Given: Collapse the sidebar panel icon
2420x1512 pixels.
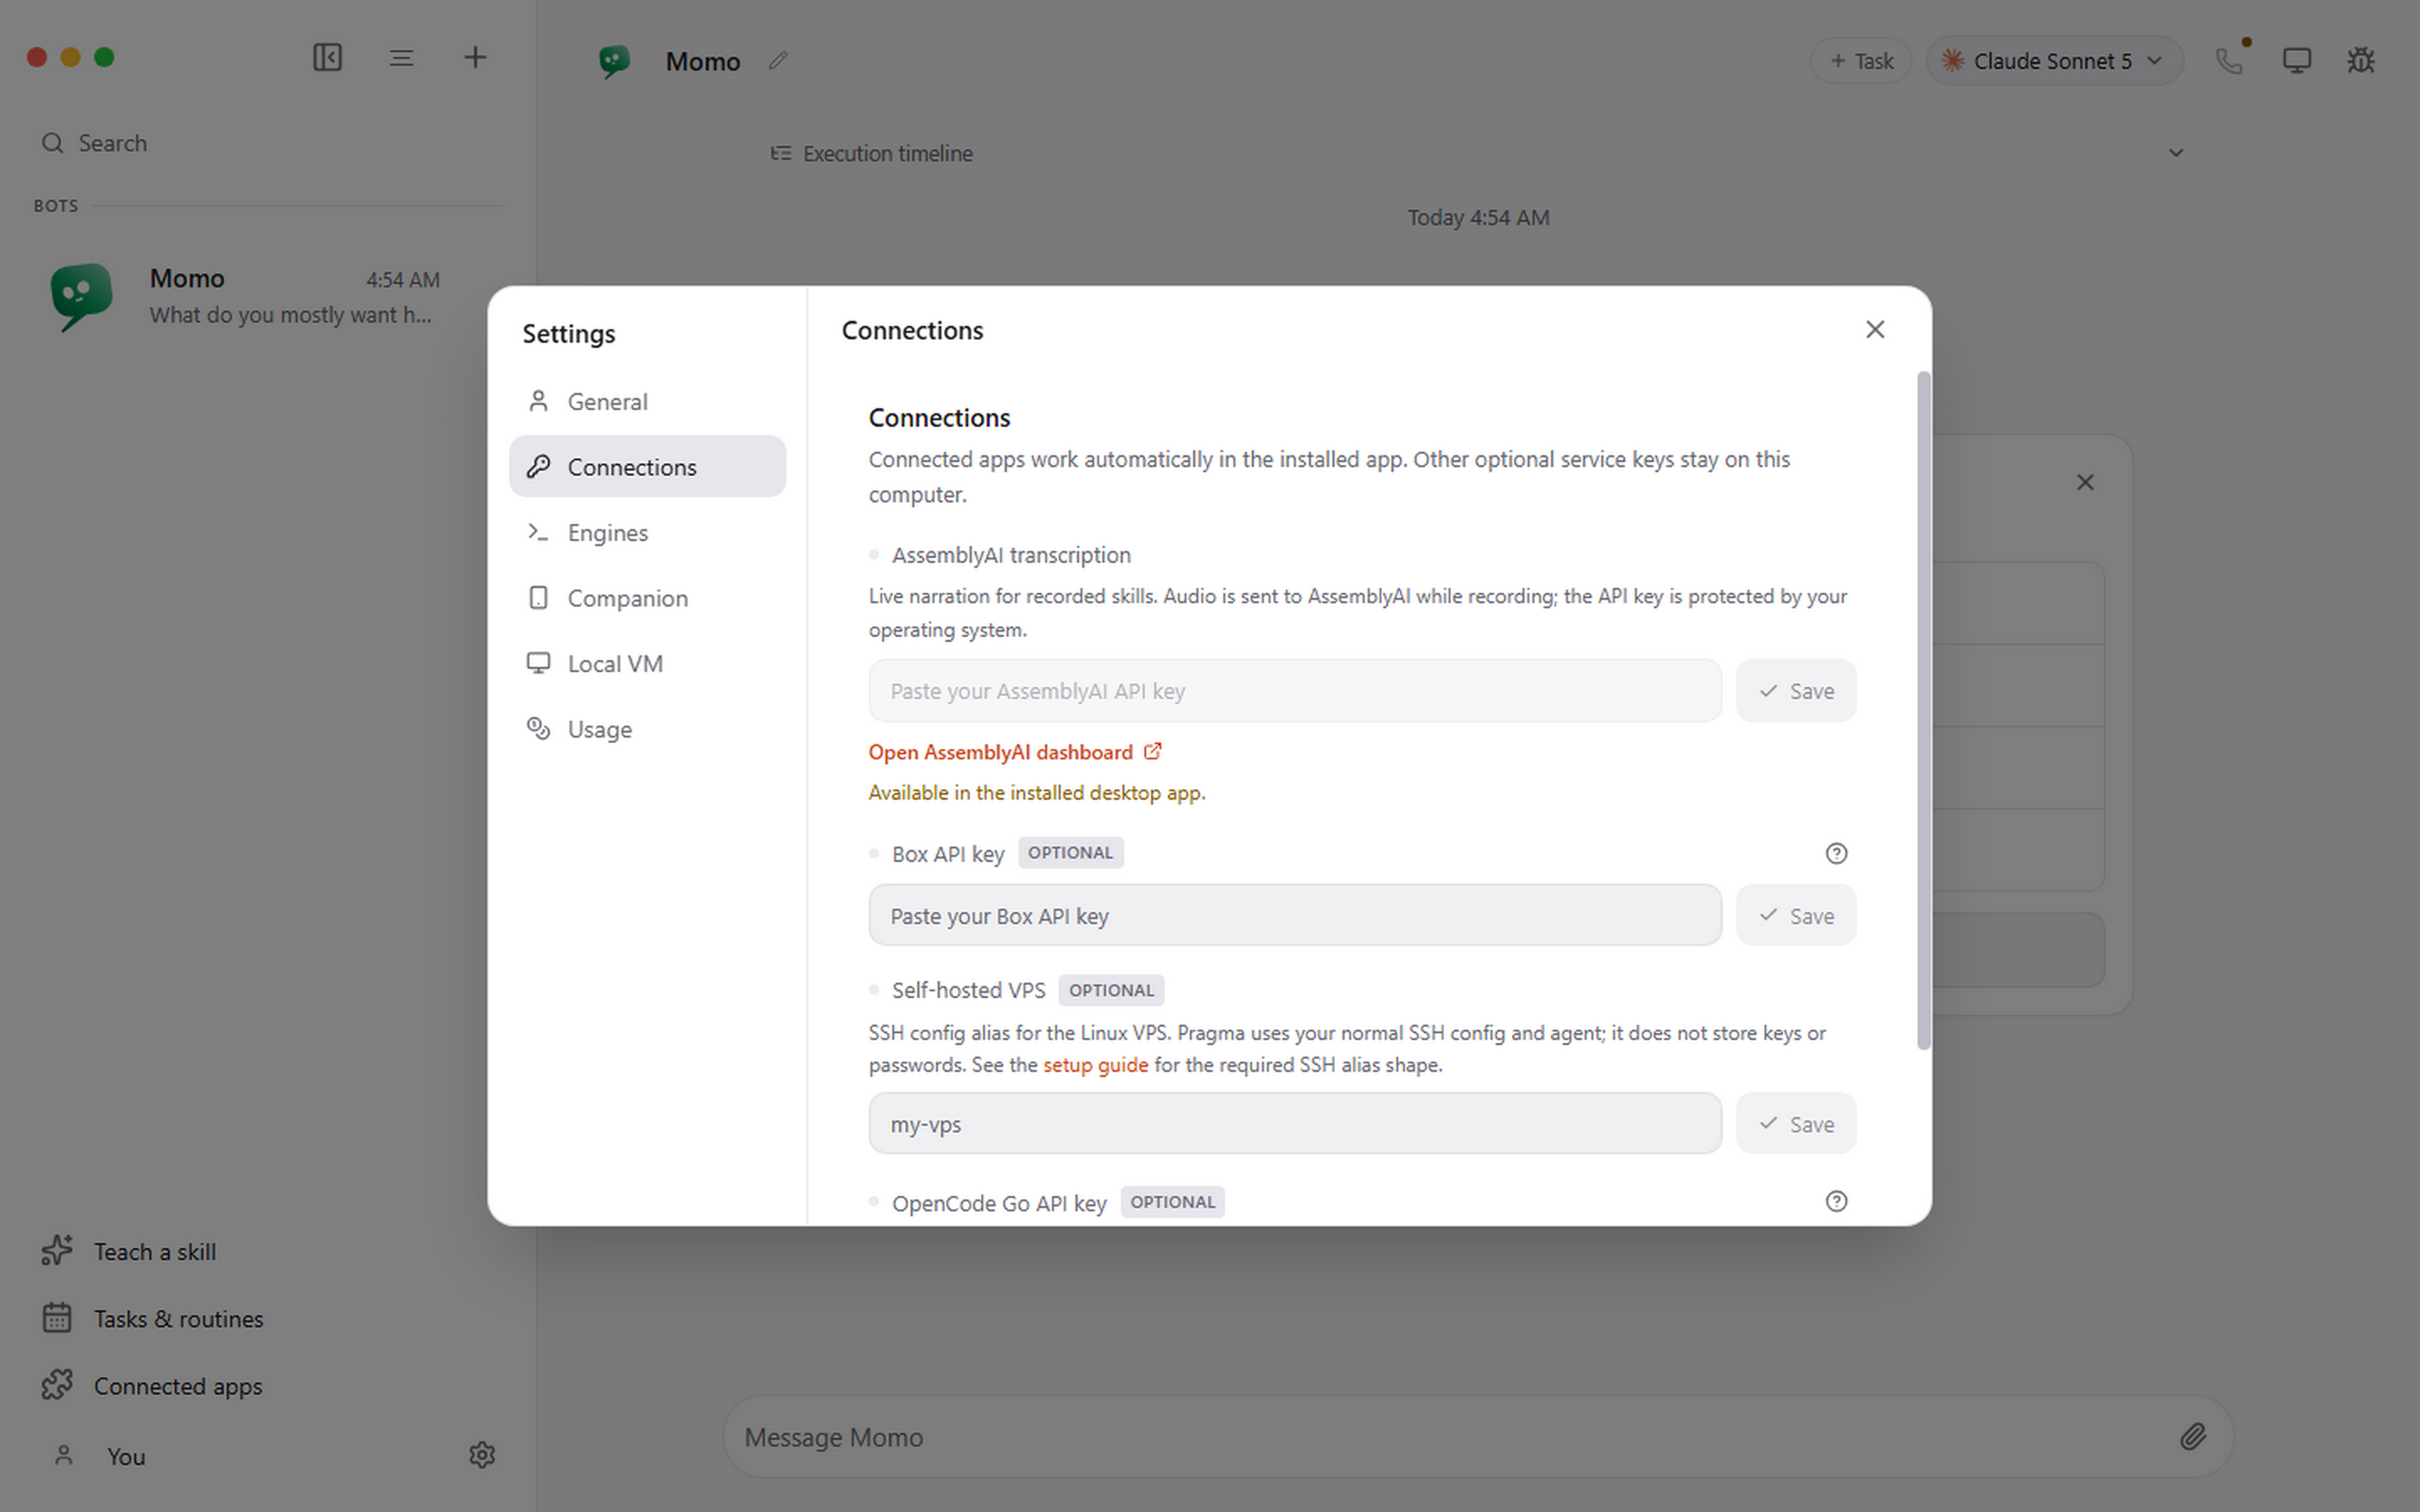Looking at the screenshot, I should coord(327,57).
